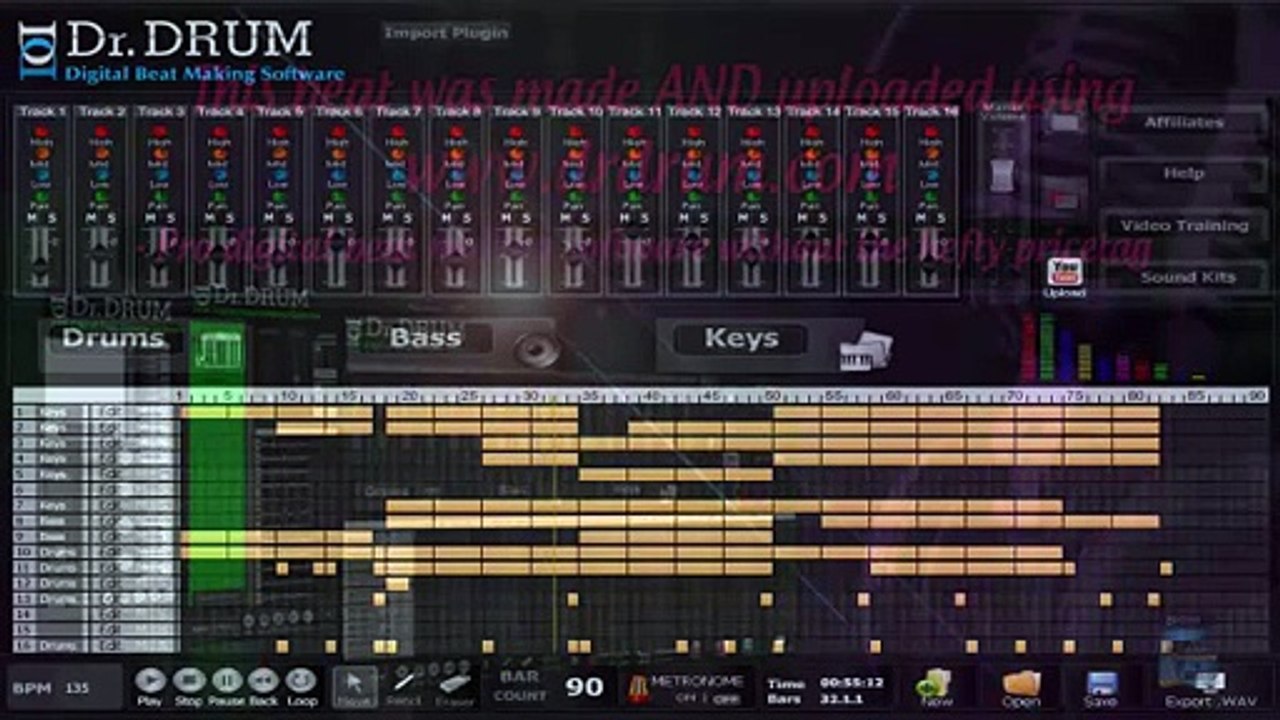Open the speaker icon beside Bass

537,348
